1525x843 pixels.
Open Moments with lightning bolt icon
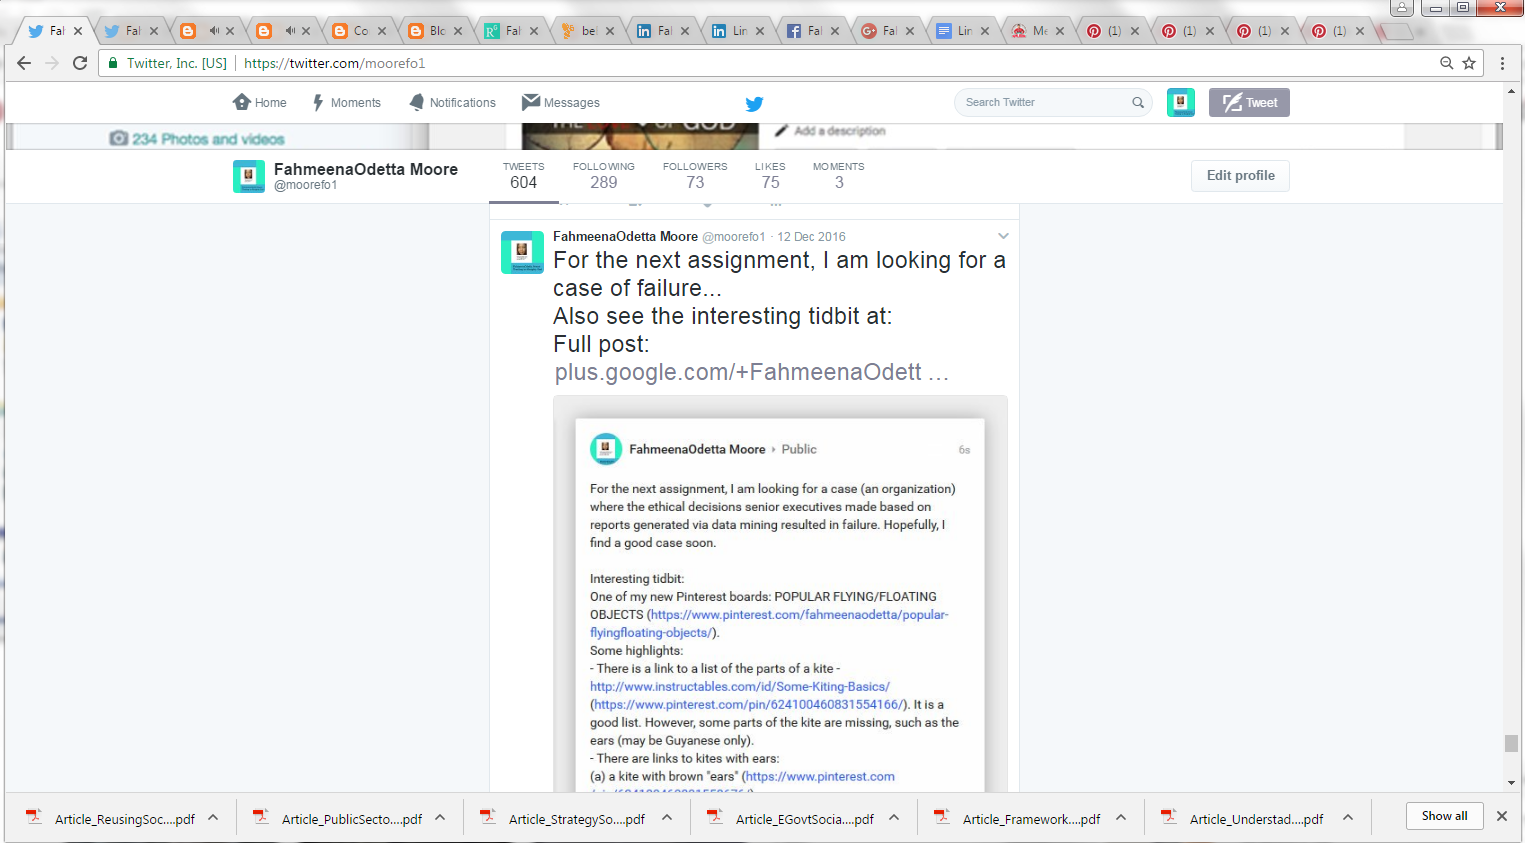click(x=318, y=102)
